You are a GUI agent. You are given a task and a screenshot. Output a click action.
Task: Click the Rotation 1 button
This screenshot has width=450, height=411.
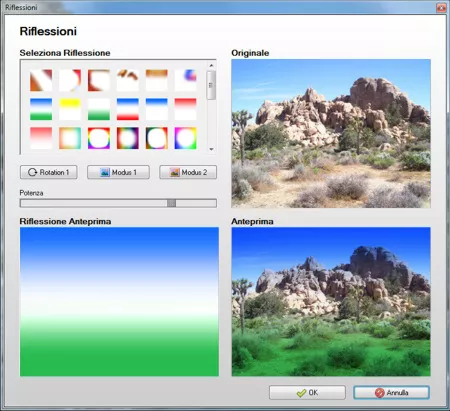coord(49,172)
